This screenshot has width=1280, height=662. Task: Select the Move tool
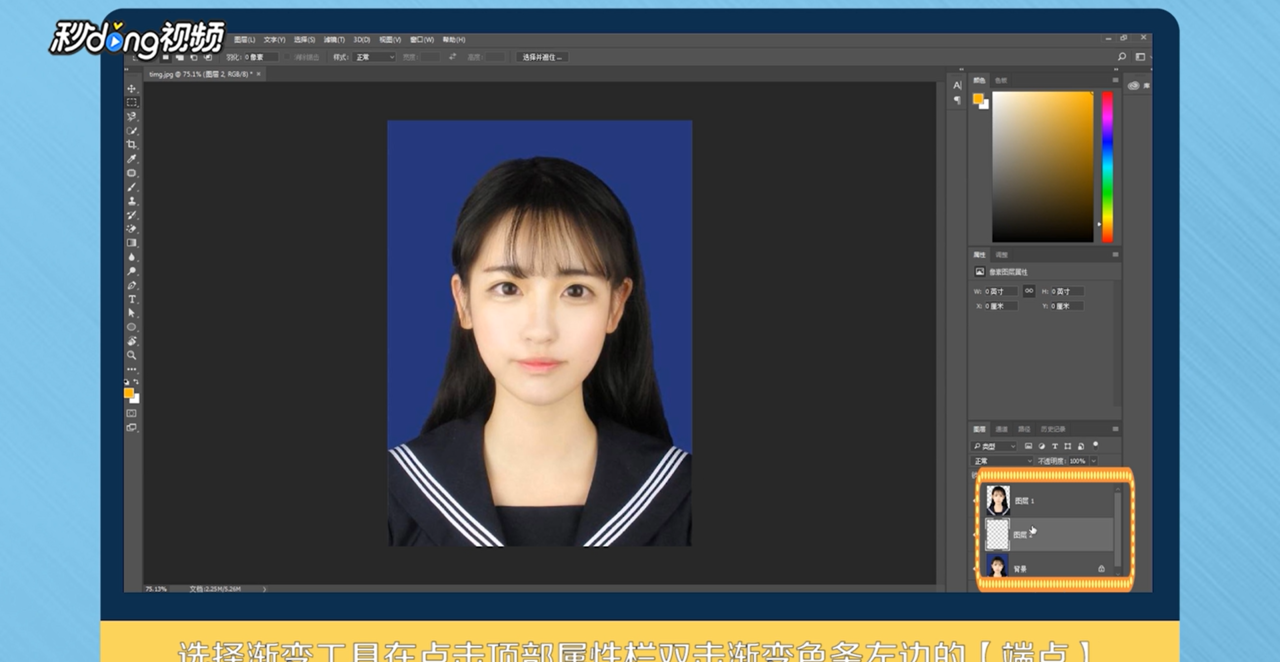click(x=132, y=89)
